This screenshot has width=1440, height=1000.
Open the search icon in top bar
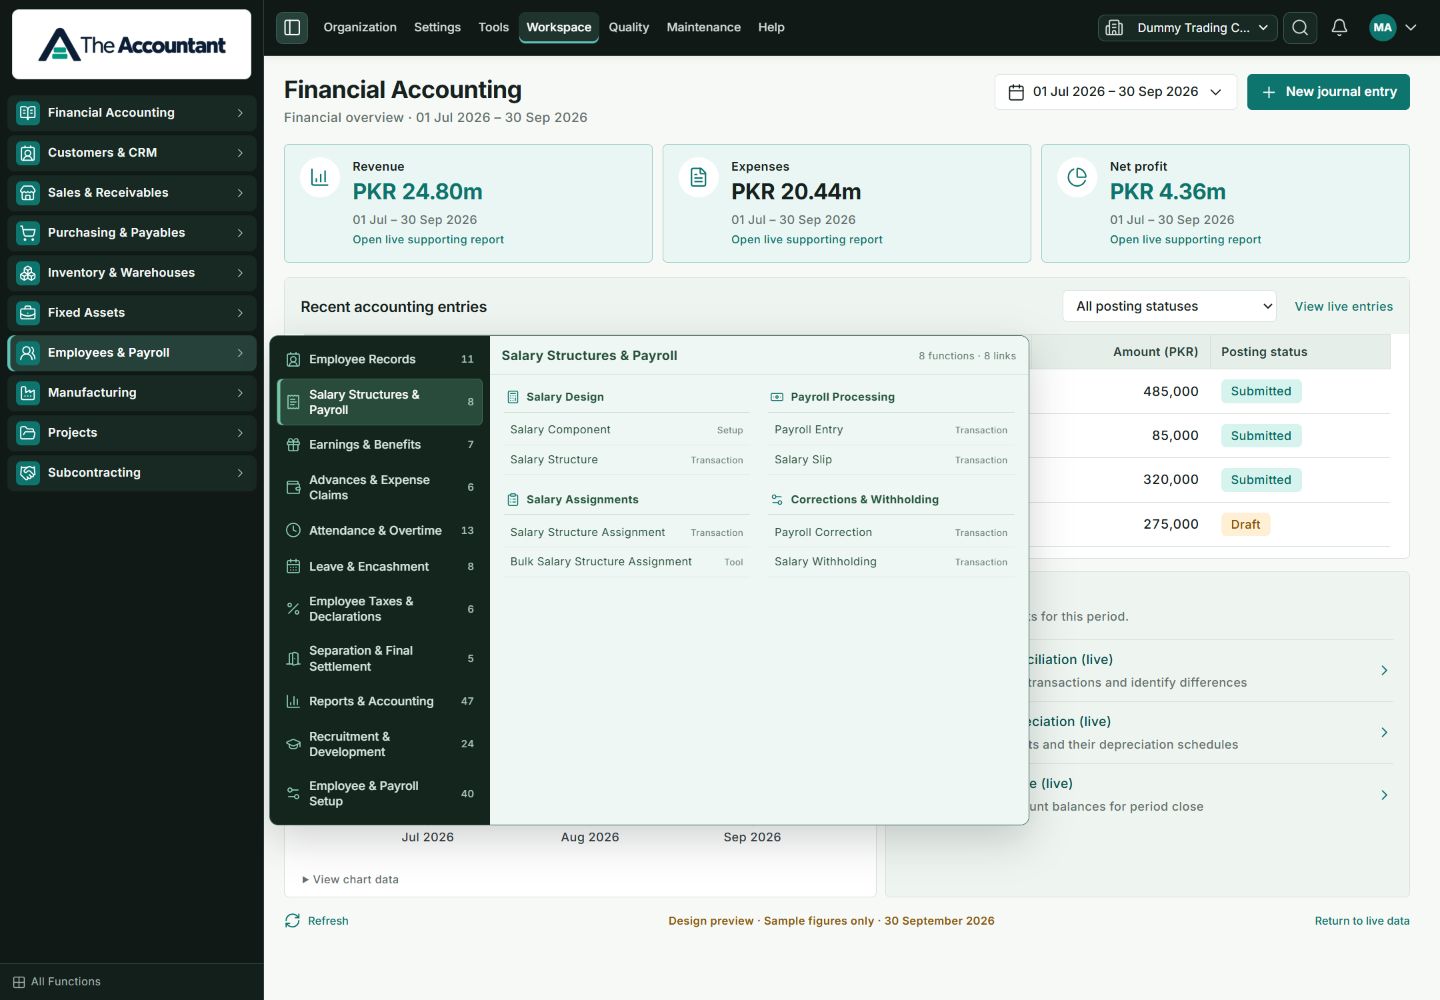tap(1300, 27)
